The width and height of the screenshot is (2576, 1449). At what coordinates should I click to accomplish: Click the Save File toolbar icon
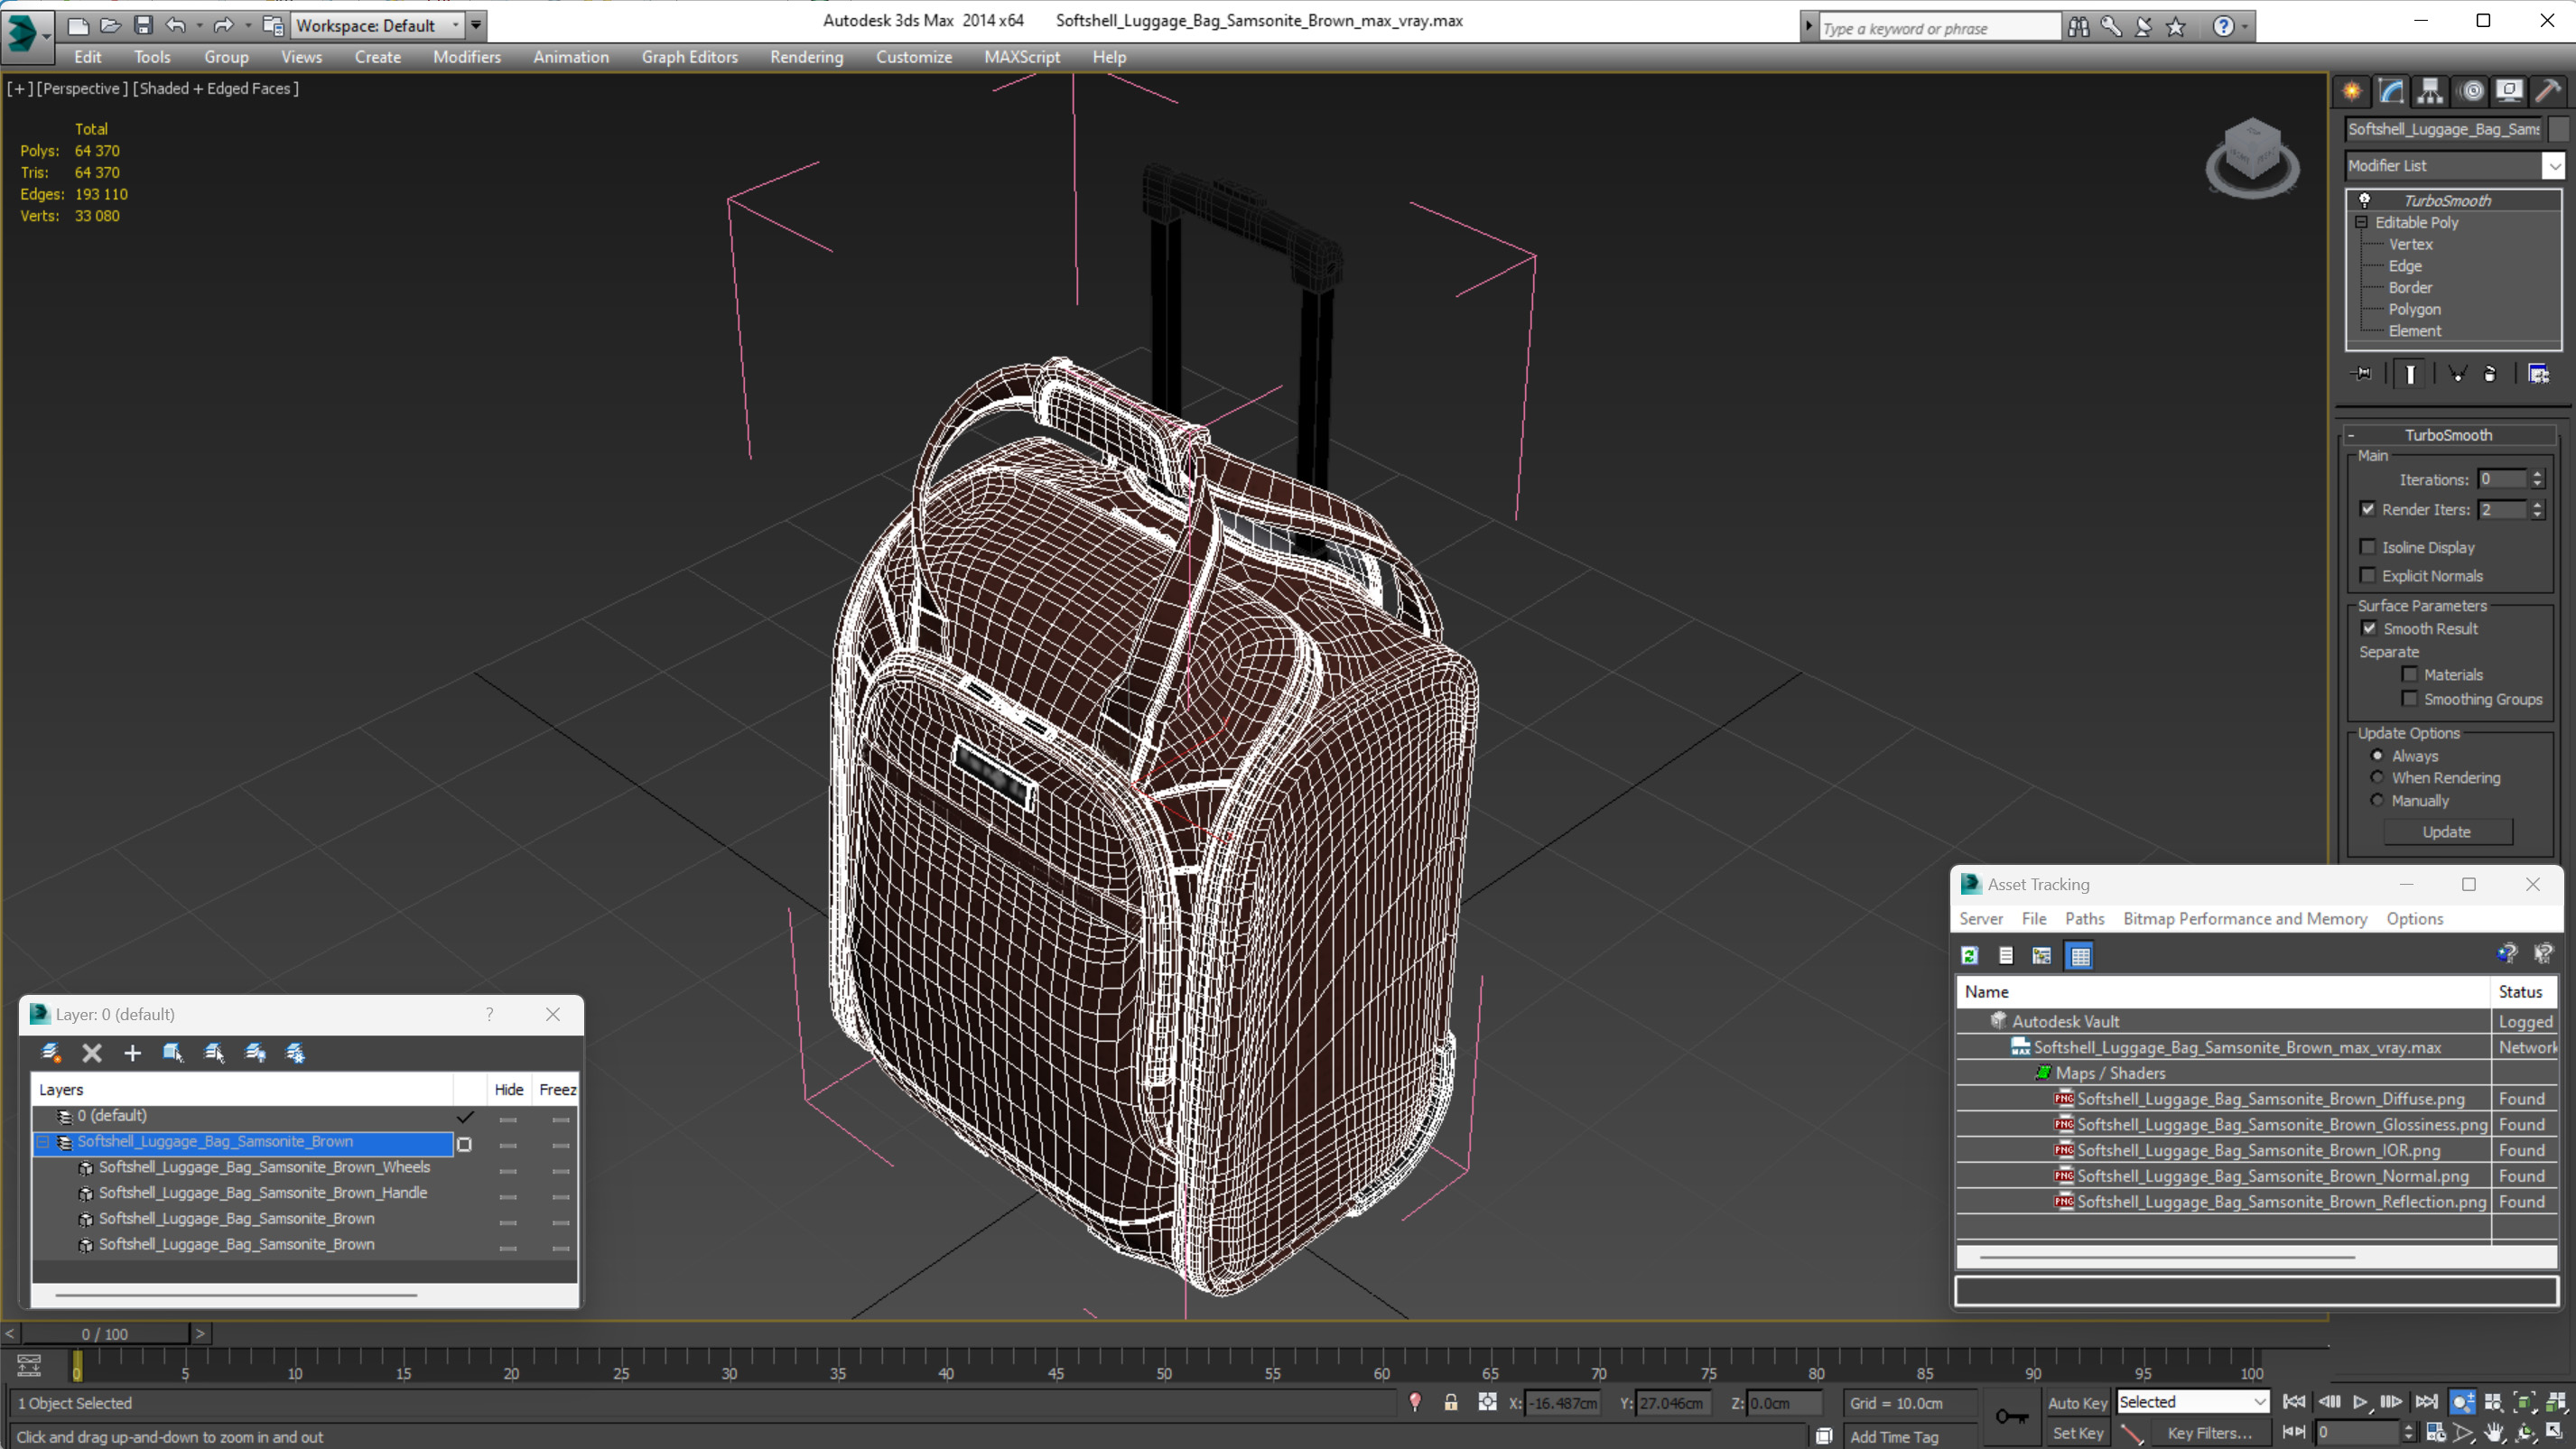point(143,25)
